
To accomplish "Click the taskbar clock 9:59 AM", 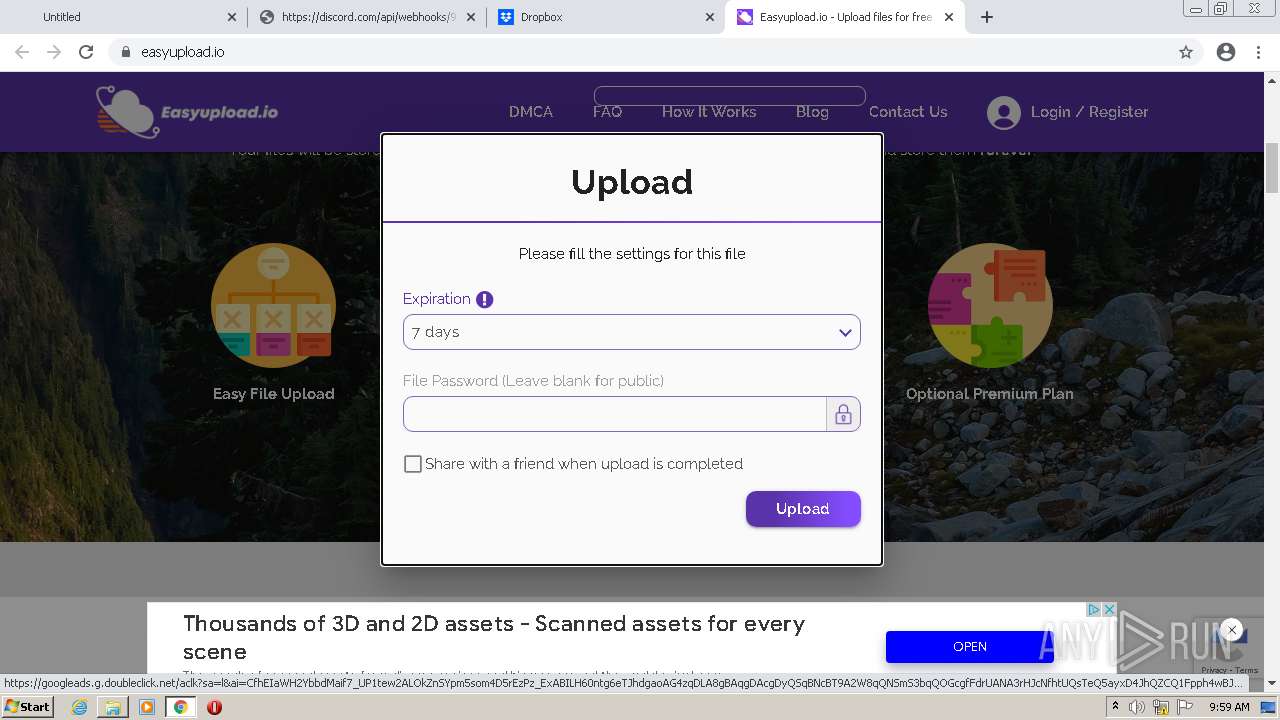I will pos(1228,707).
